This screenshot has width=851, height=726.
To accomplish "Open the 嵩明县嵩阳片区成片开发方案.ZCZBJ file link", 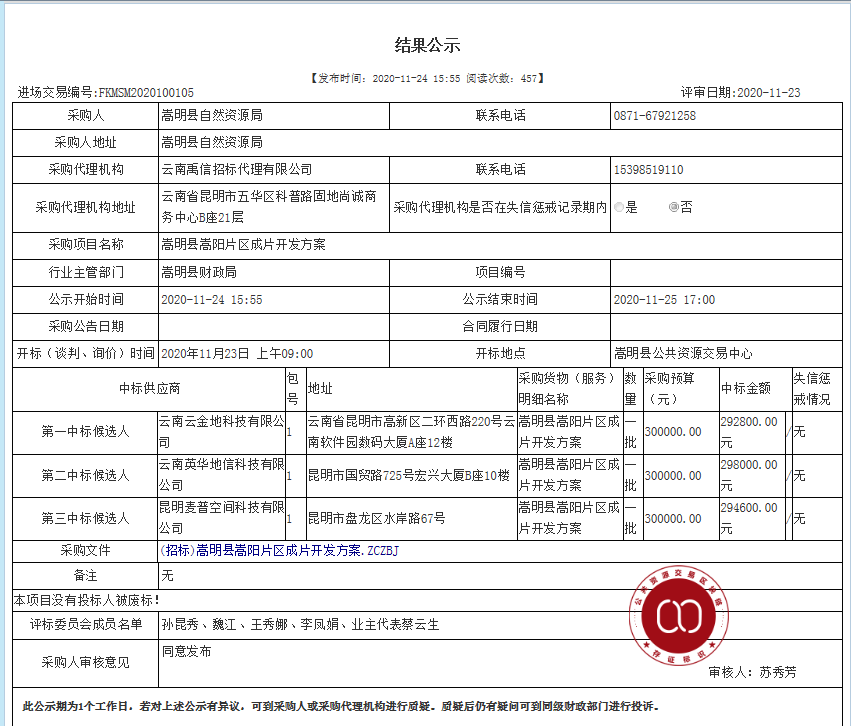I will point(280,551).
